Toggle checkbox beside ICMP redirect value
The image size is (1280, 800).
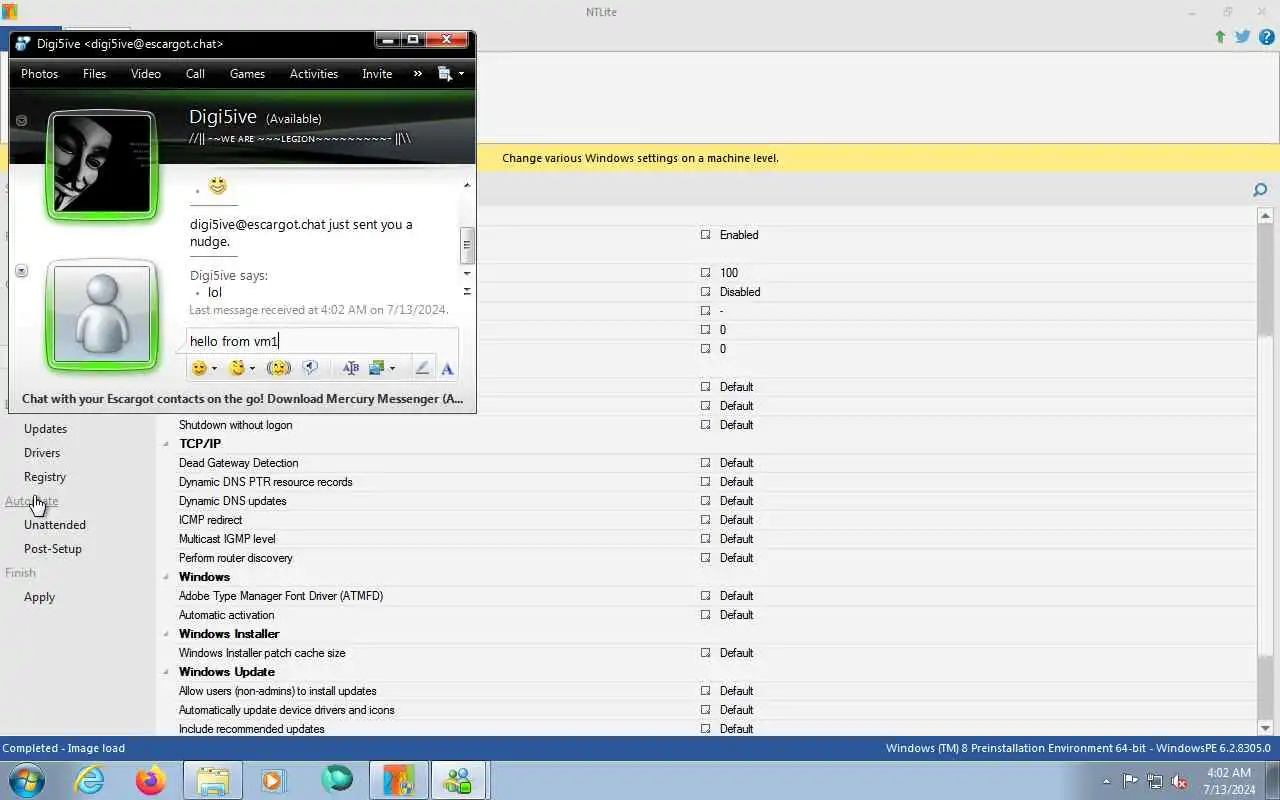click(705, 520)
